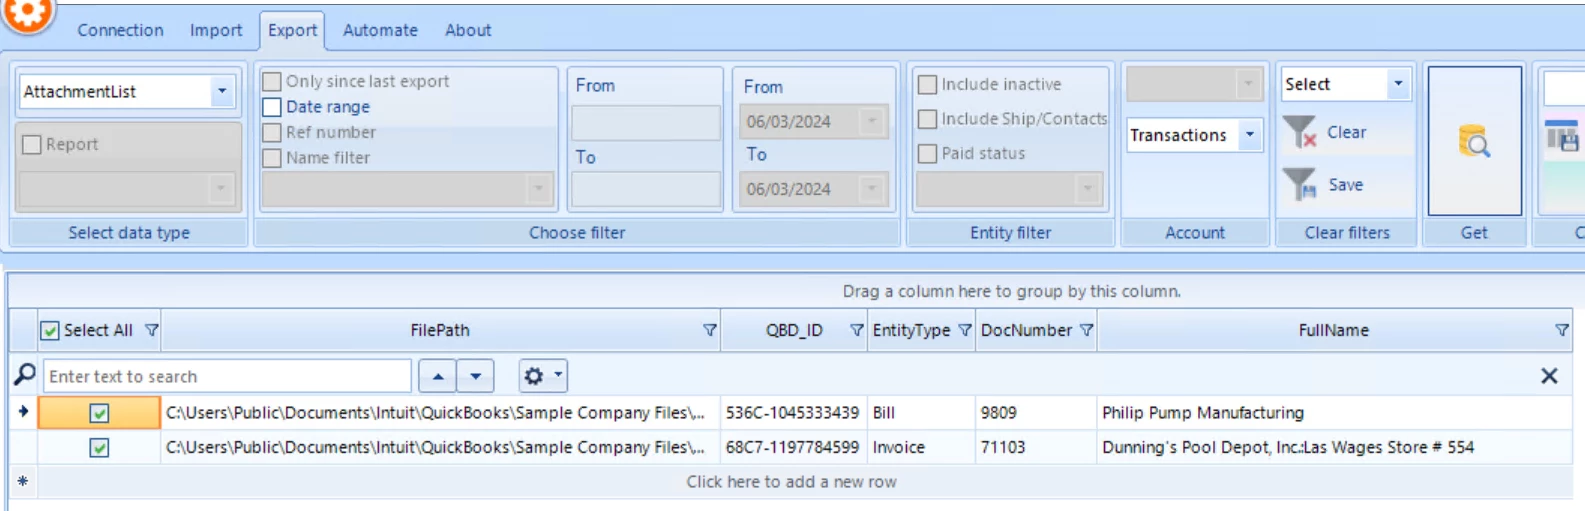Click the magnifying glass search icon
The height and width of the screenshot is (511, 1585).
point(25,375)
